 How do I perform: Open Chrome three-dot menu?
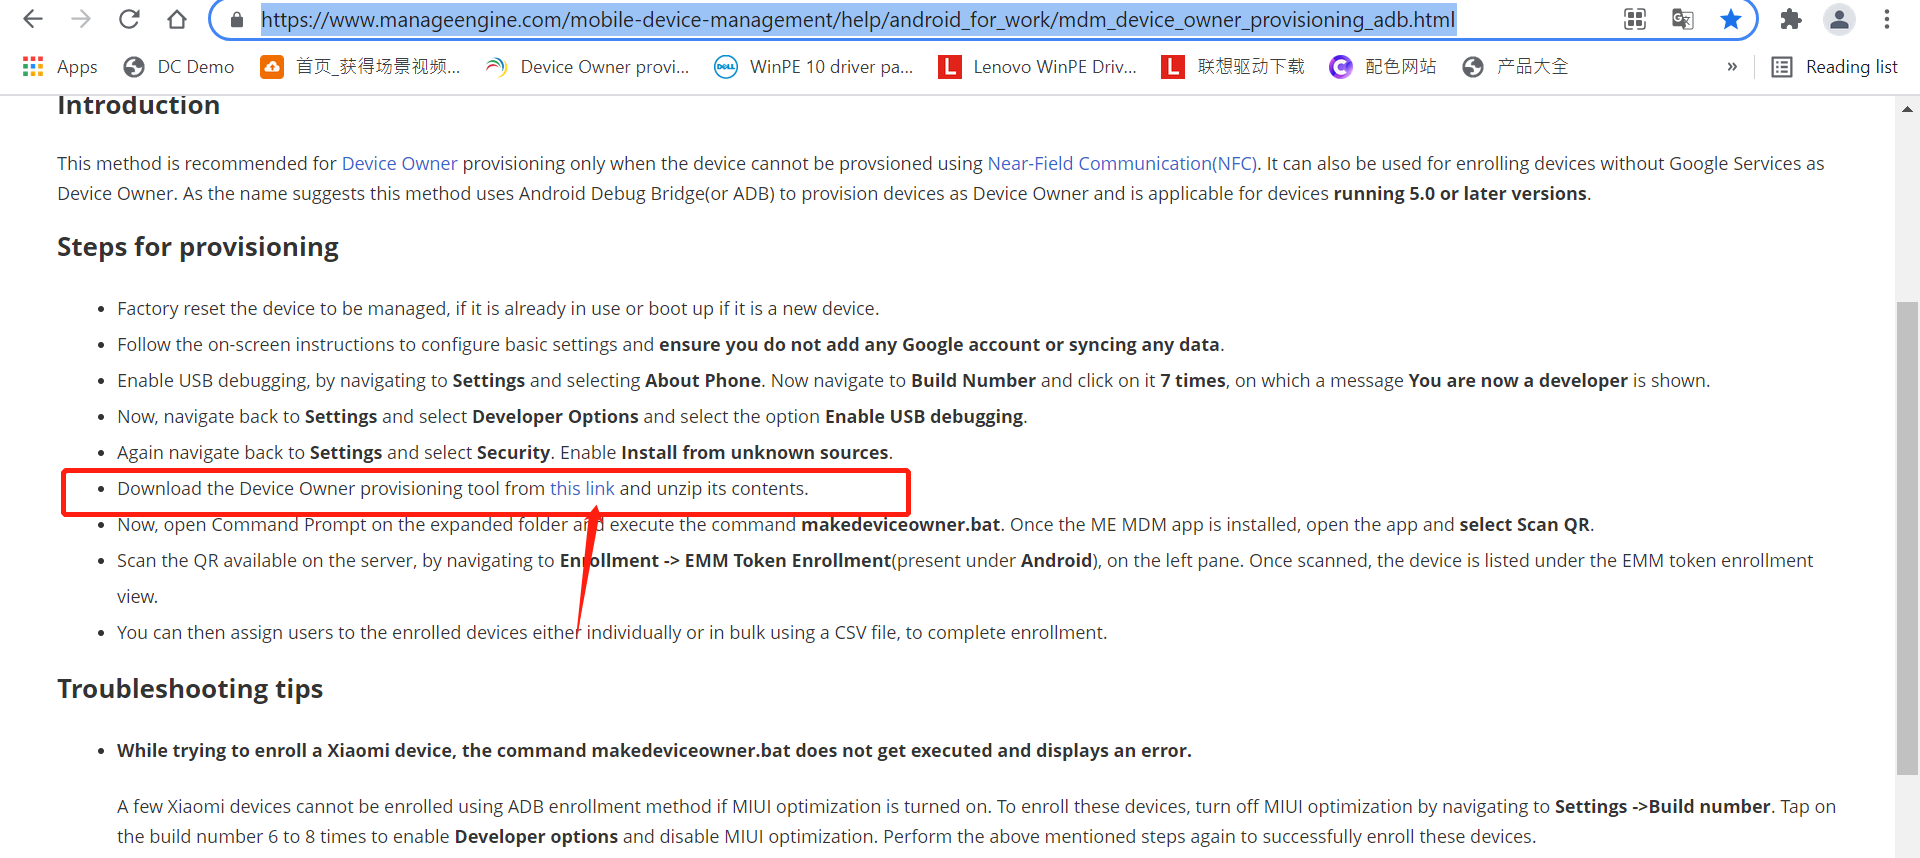[1887, 19]
